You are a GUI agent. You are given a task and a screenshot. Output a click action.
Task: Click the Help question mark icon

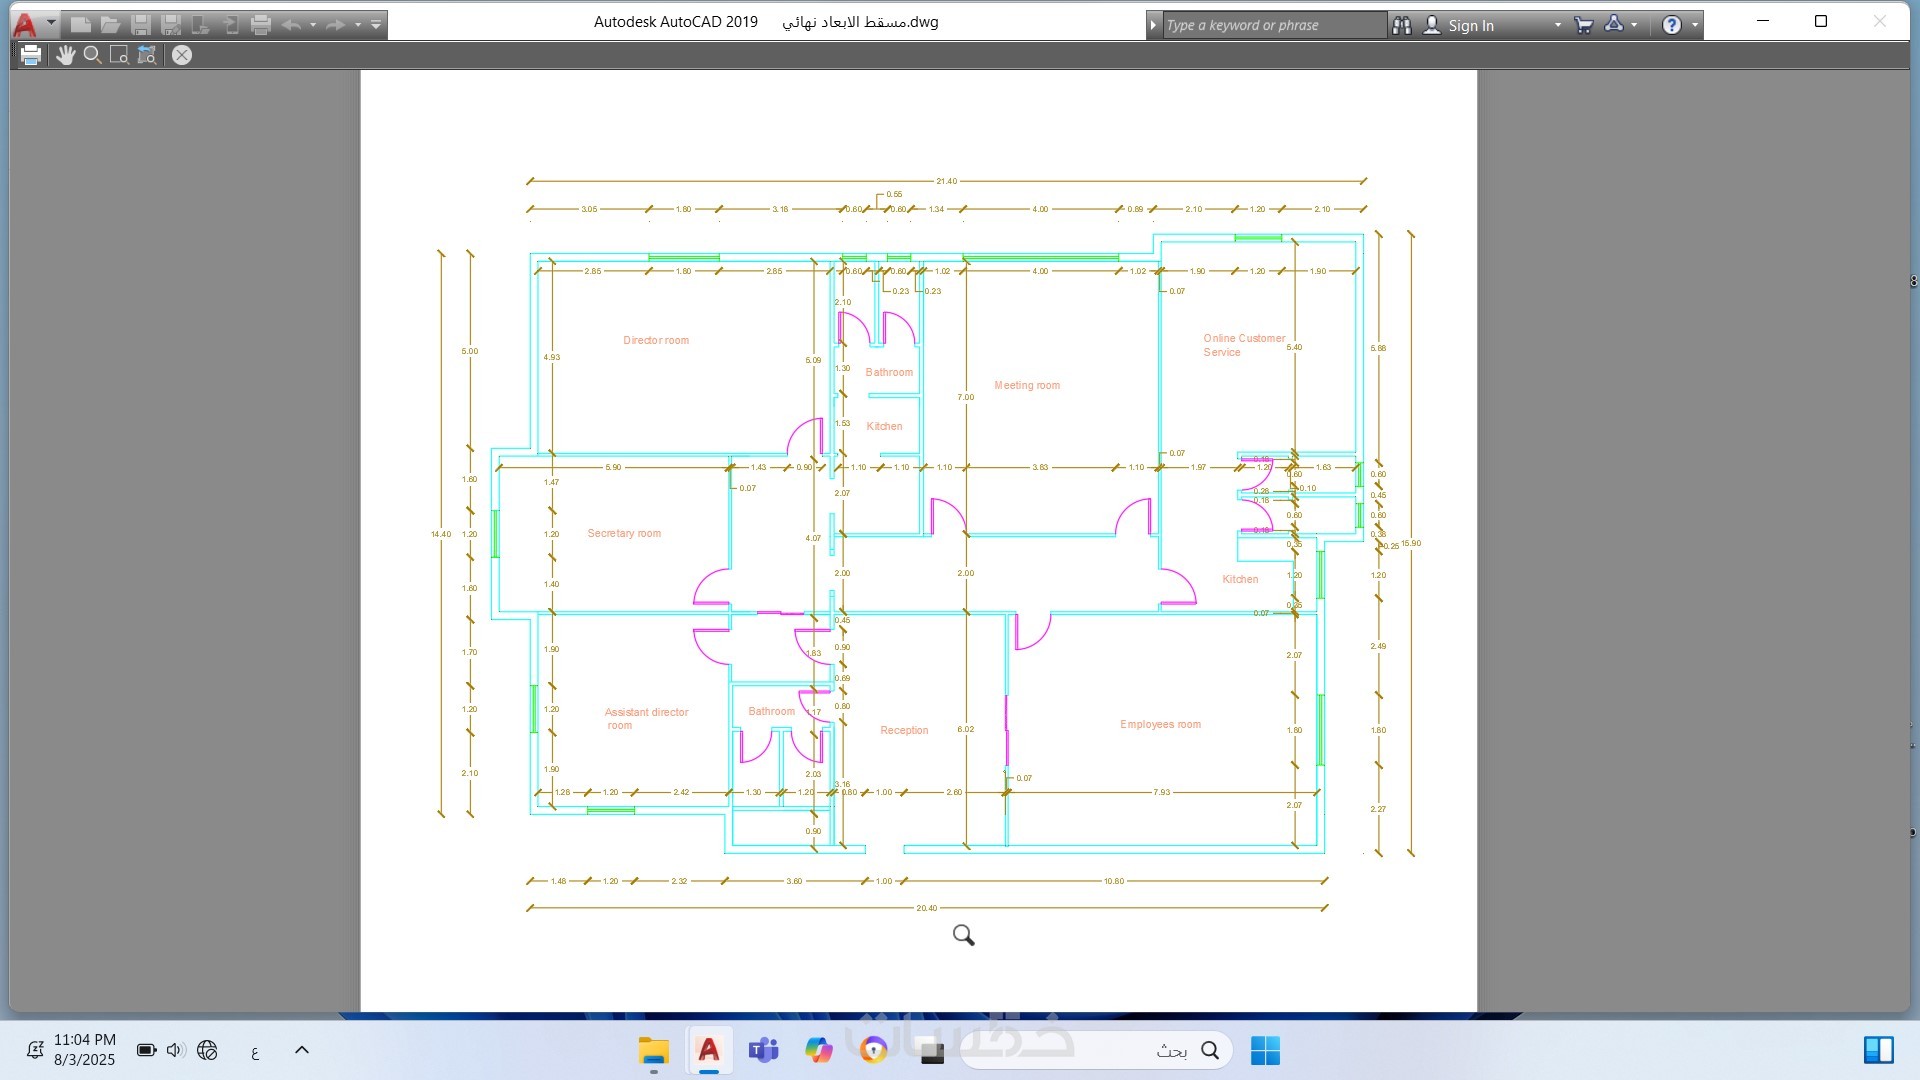[1671, 25]
